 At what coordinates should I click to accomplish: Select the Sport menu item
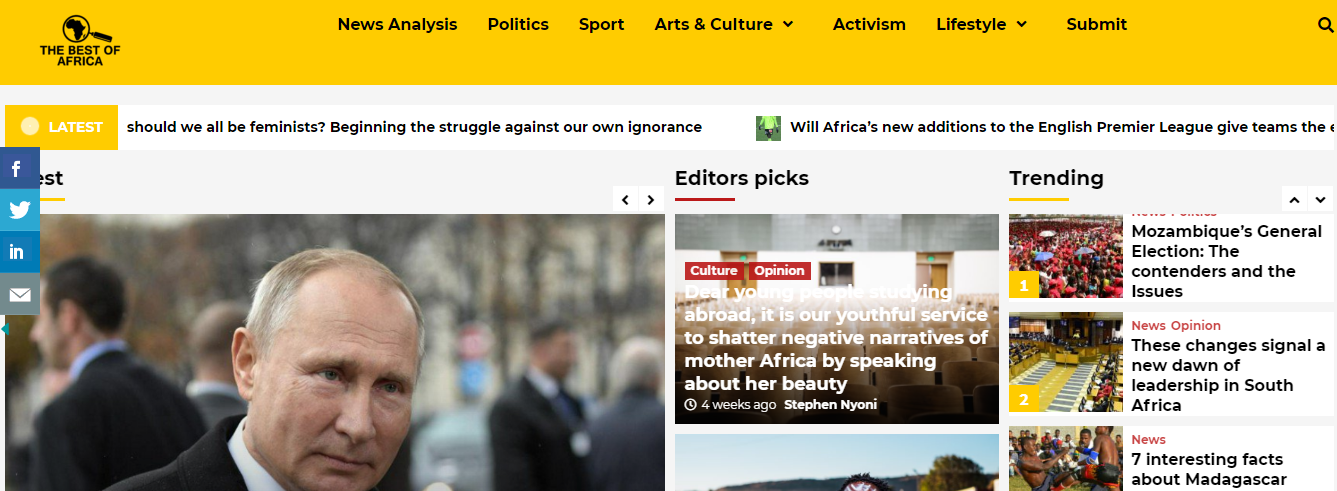click(601, 25)
